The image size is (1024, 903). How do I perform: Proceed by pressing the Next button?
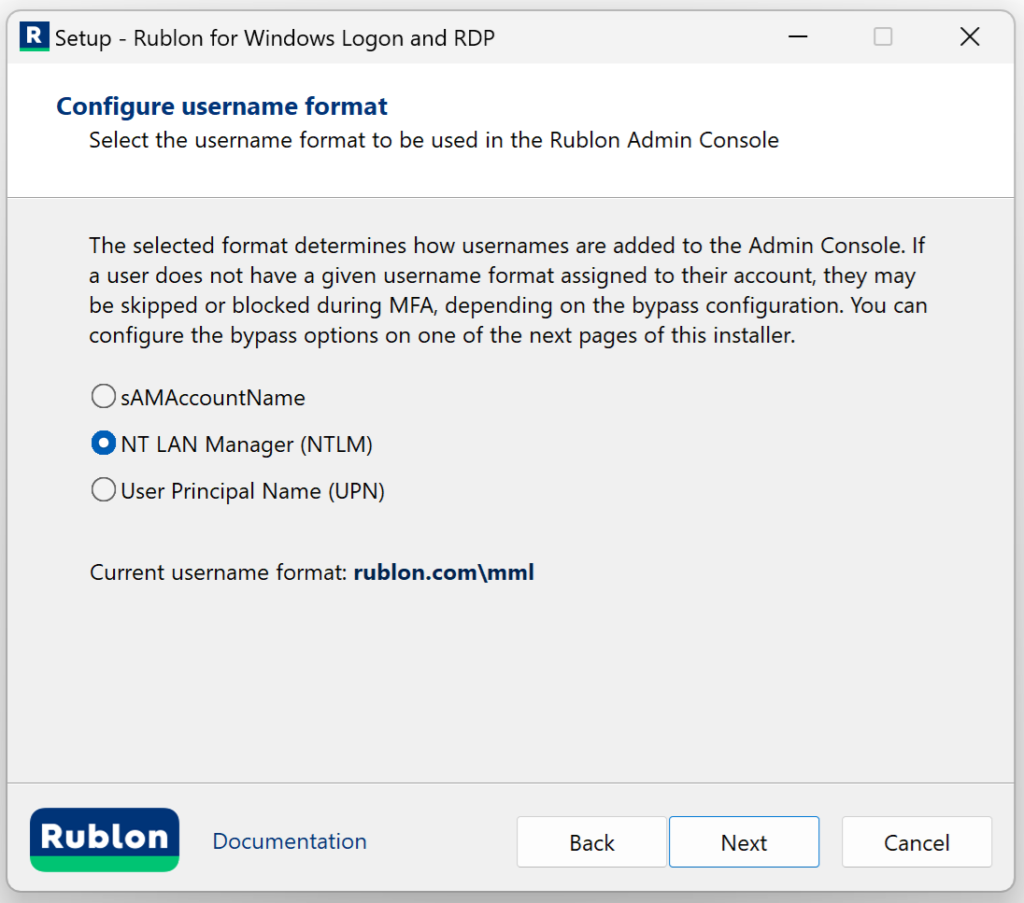coord(744,843)
